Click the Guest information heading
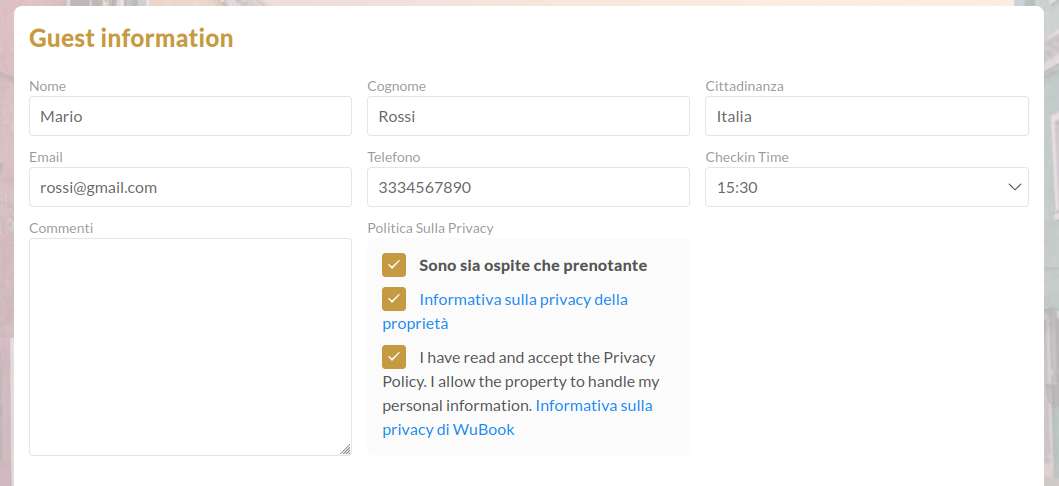This screenshot has width=1059, height=486. pos(131,38)
